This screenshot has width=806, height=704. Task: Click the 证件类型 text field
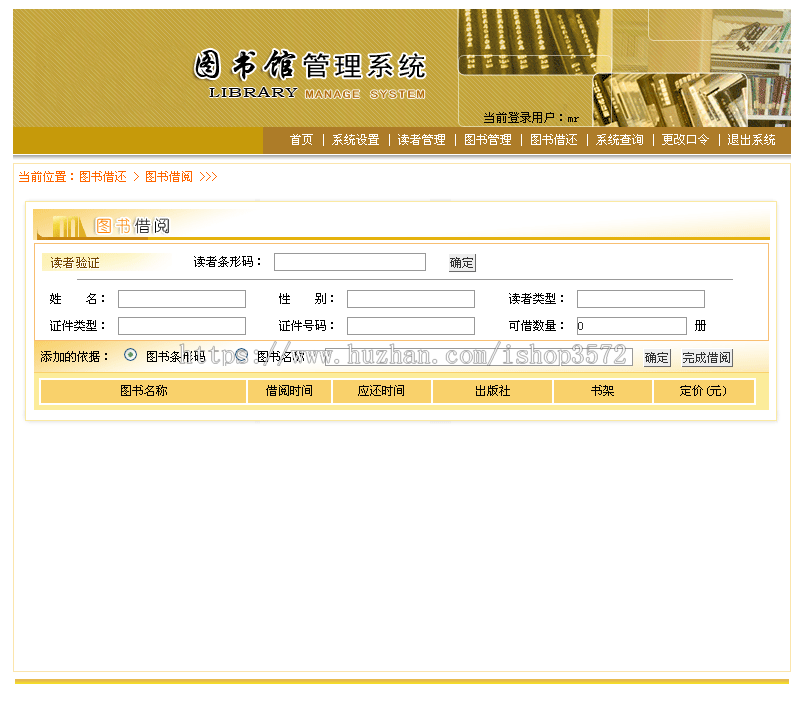tap(182, 326)
